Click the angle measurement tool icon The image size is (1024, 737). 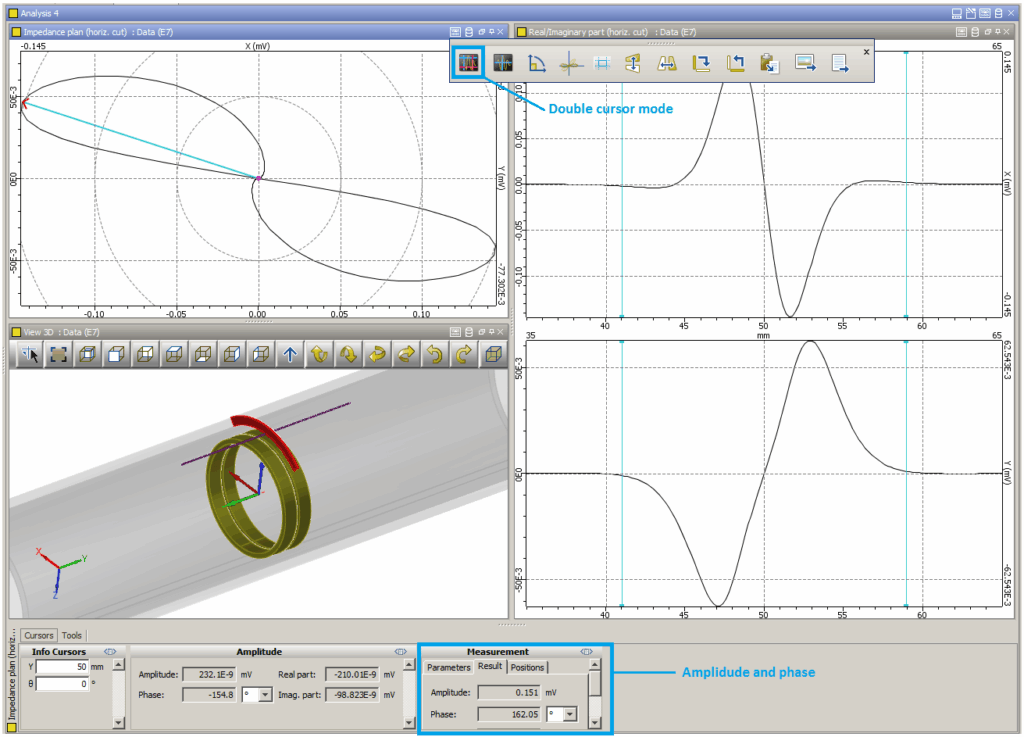535,62
